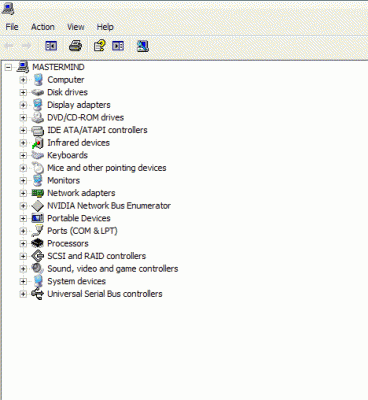Click the DVD/CD-ROM drives icon
Screen dimensions: 368x400
[38, 117]
